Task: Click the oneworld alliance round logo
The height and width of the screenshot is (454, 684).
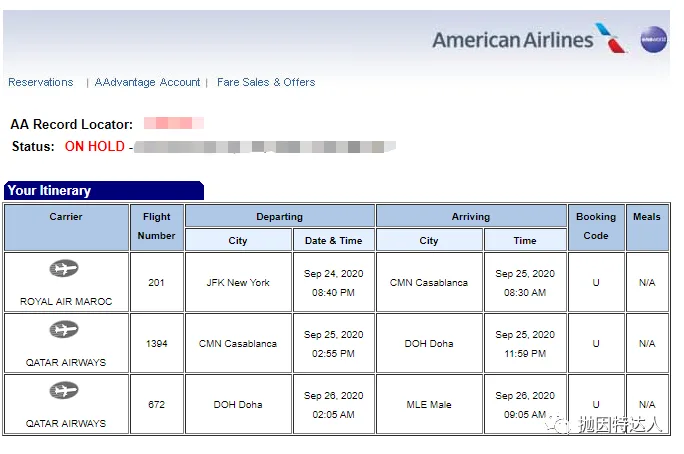Action: [654, 39]
